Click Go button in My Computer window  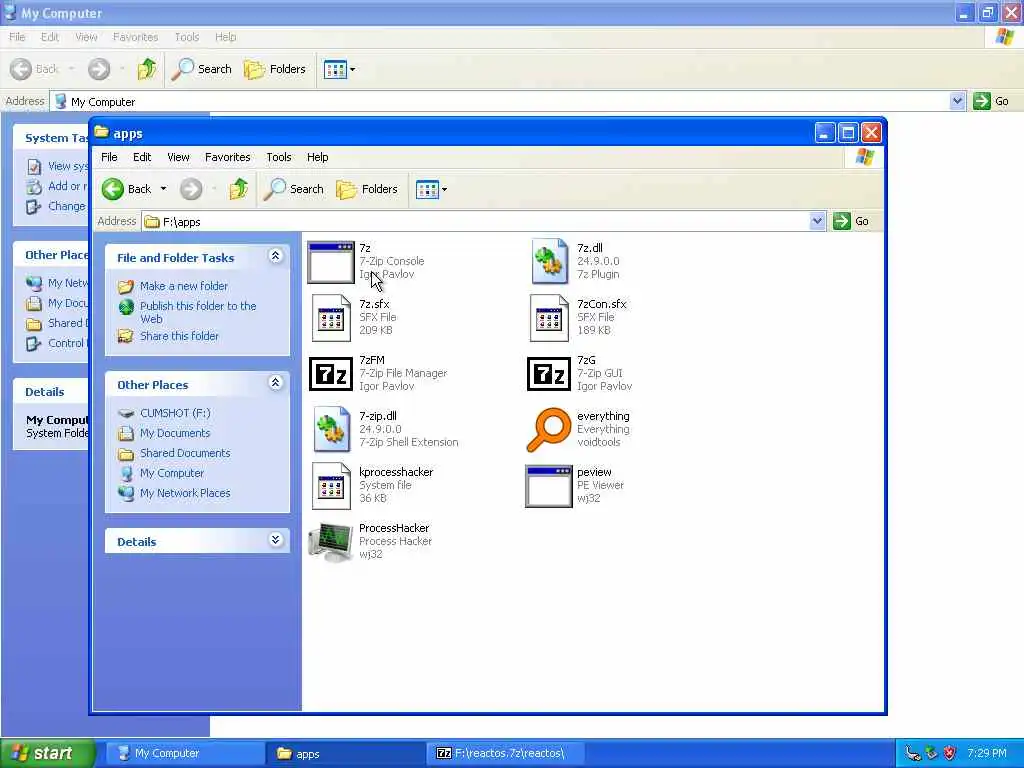991,101
